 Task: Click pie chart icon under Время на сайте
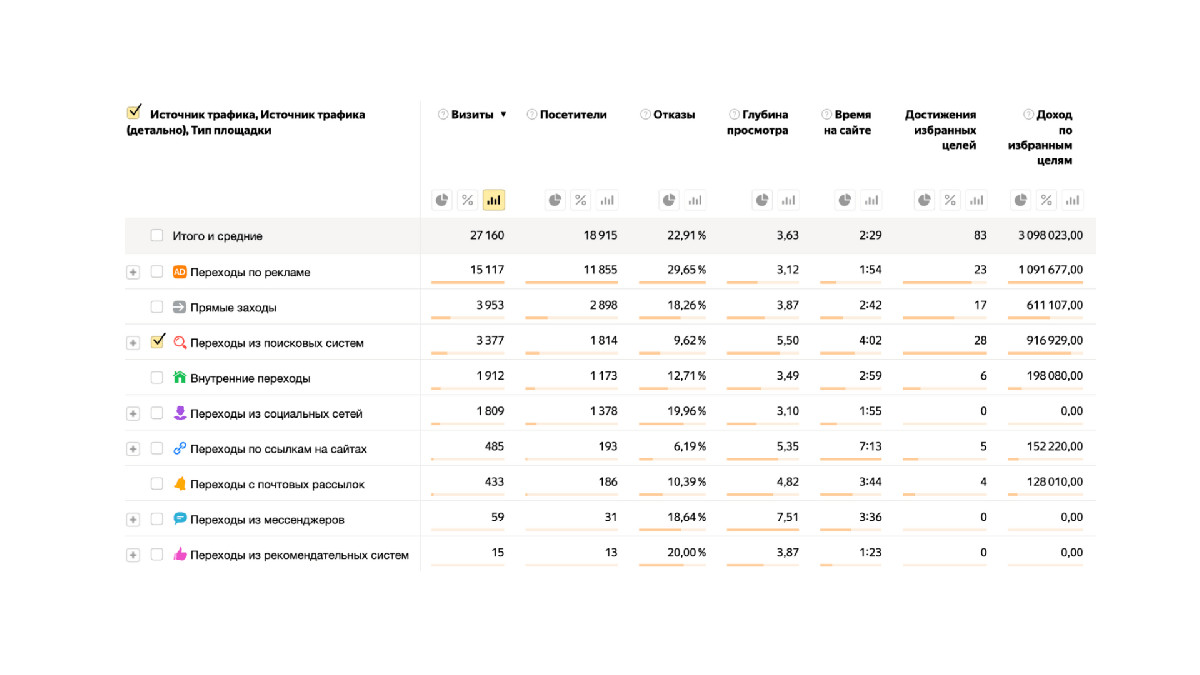coord(845,201)
